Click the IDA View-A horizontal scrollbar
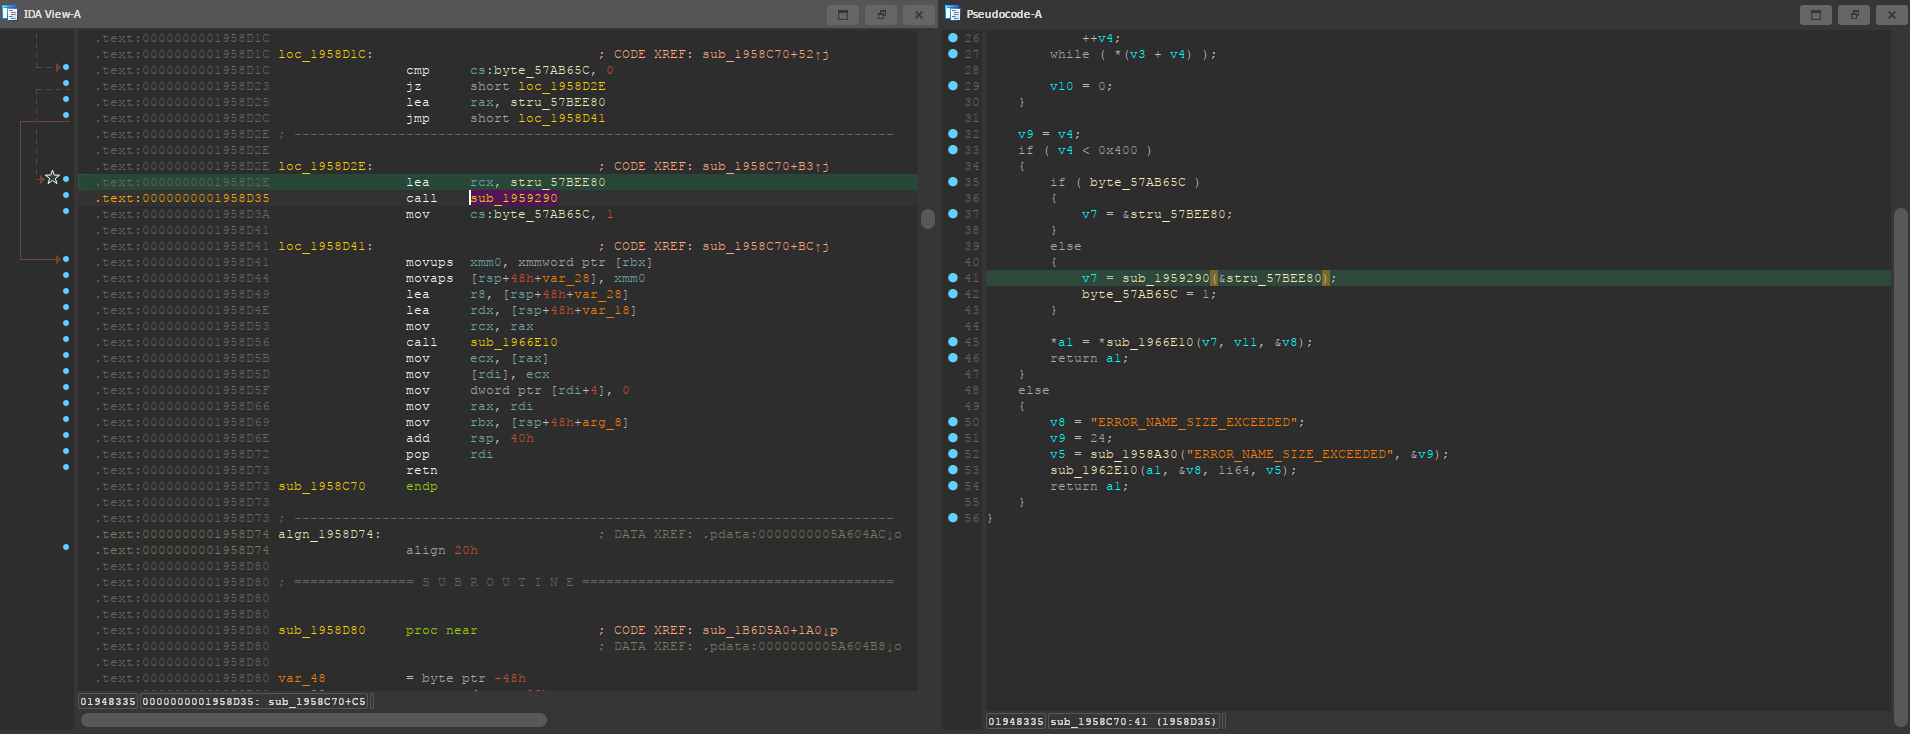Viewport: 1910px width, 734px height. (313, 720)
